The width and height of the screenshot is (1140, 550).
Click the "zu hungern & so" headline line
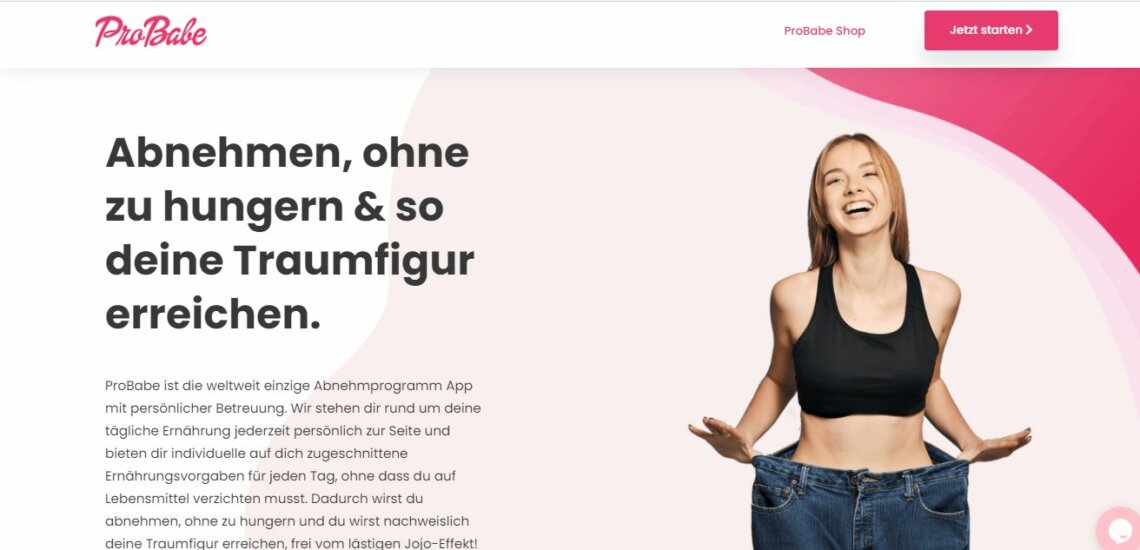(275, 207)
